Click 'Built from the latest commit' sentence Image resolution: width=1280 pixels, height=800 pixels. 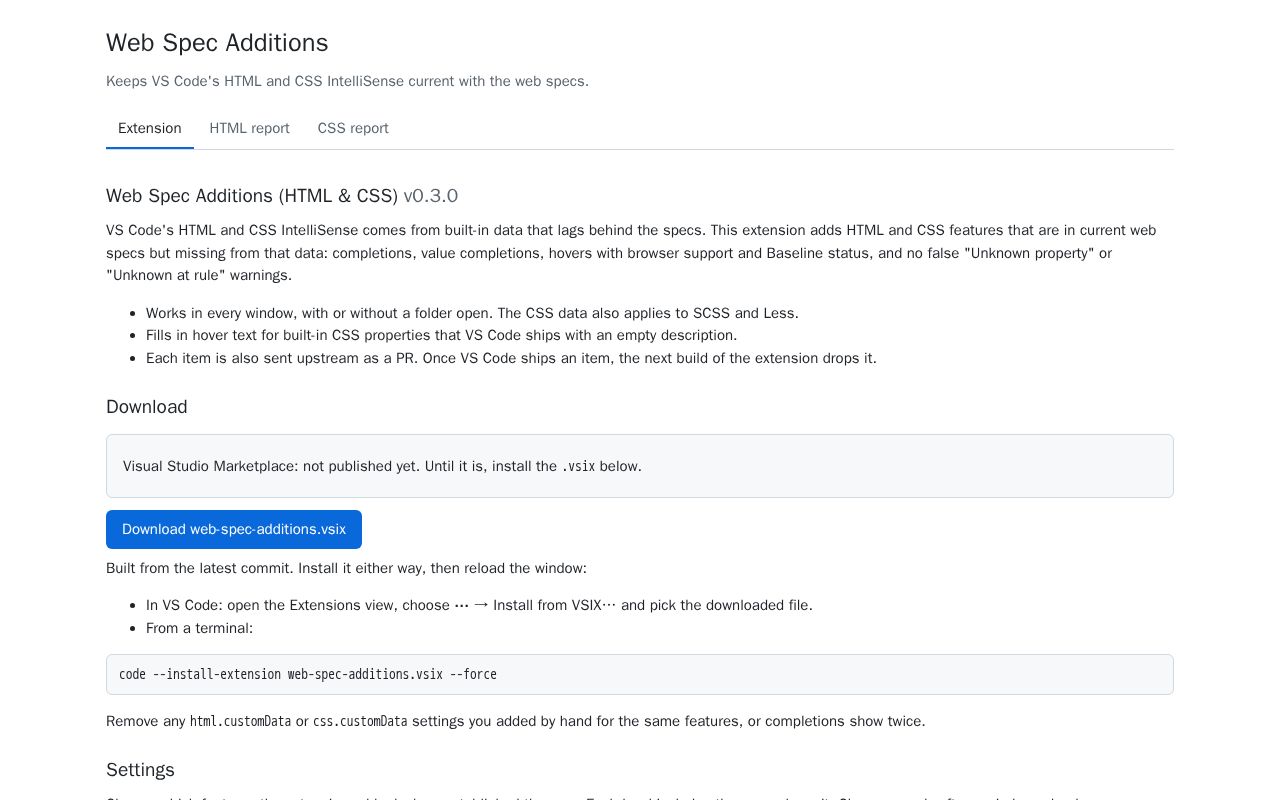pos(346,568)
